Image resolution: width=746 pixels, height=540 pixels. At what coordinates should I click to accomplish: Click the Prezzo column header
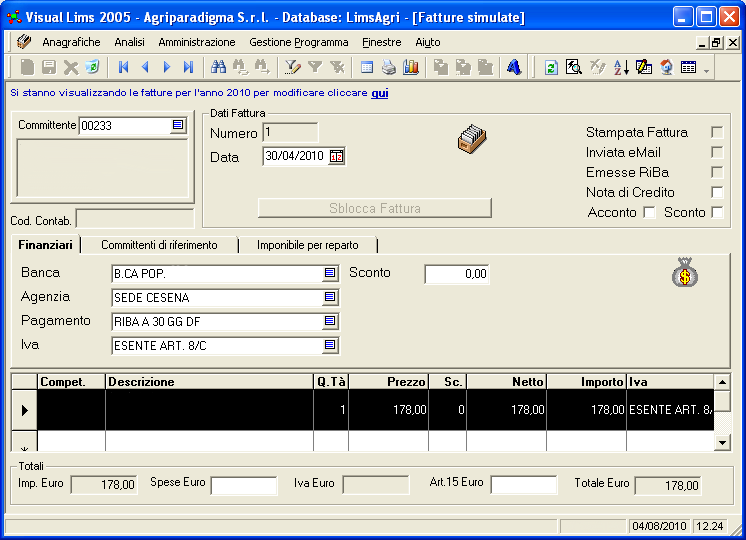(x=389, y=382)
